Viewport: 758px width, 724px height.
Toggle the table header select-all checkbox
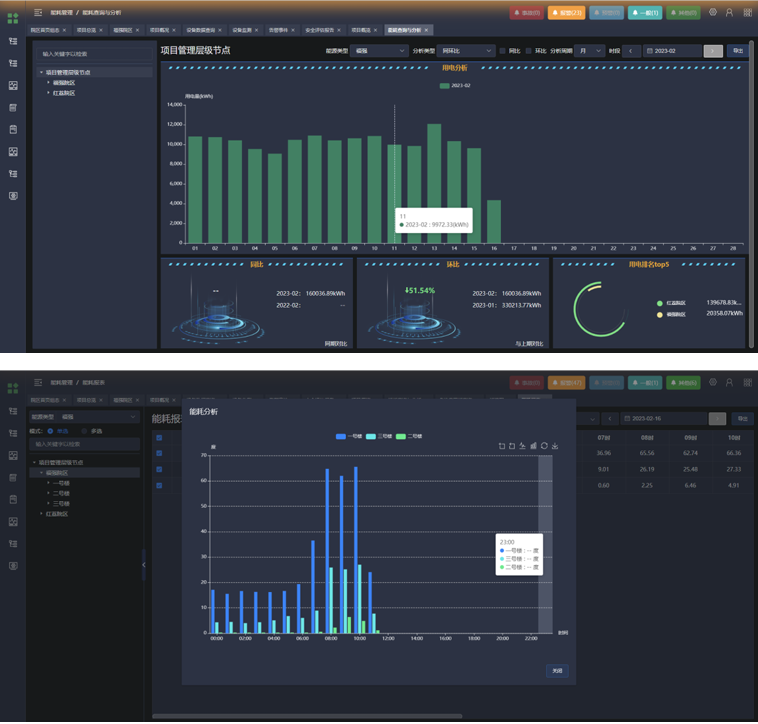(159, 438)
